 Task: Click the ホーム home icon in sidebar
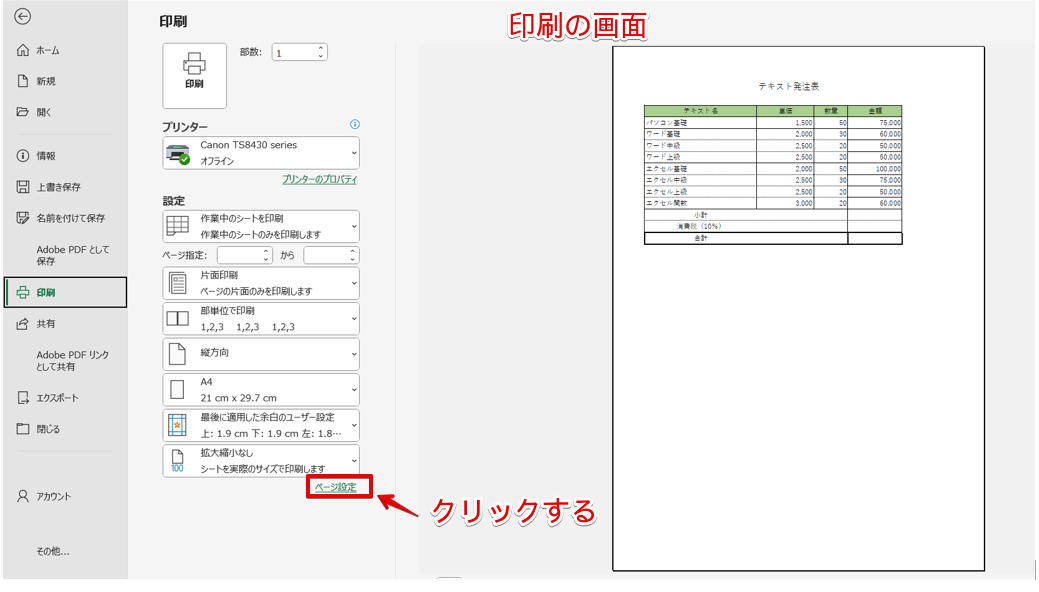point(23,49)
